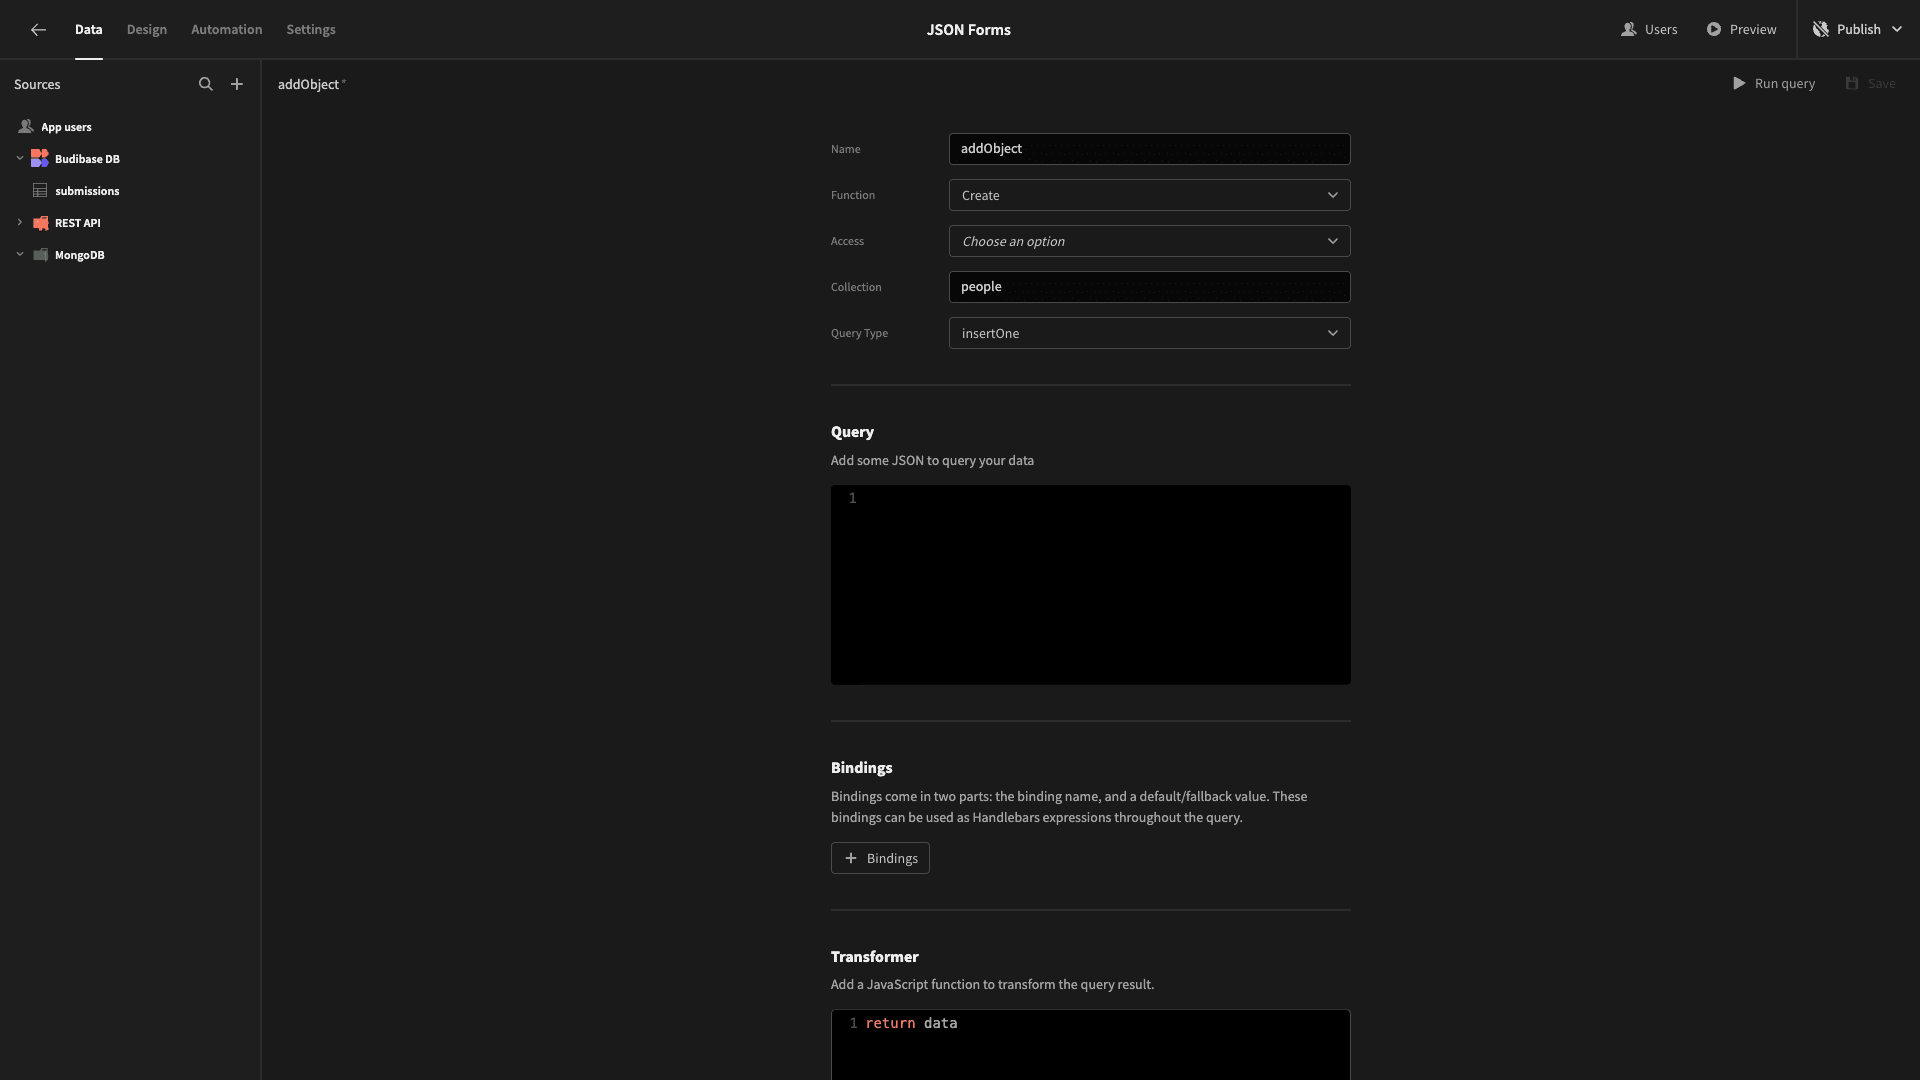
Task: Click the Name input field
Action: click(1149, 149)
